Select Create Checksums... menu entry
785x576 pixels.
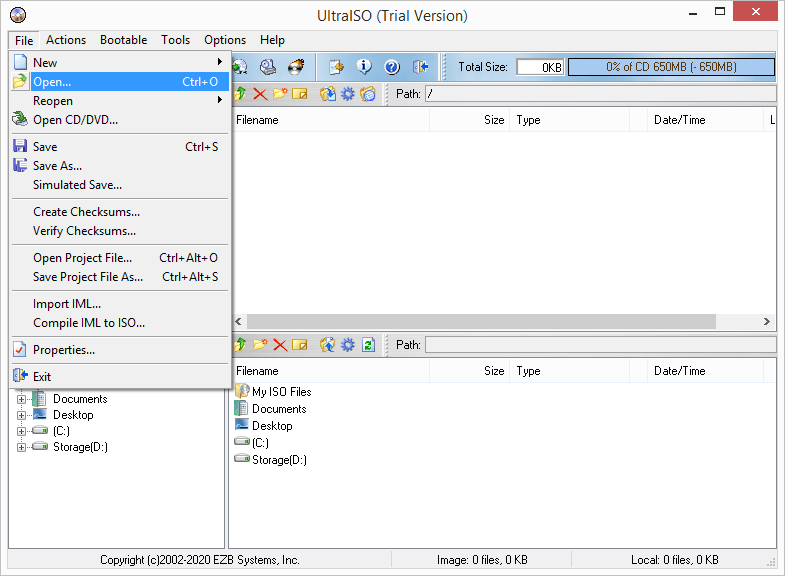tap(120, 212)
